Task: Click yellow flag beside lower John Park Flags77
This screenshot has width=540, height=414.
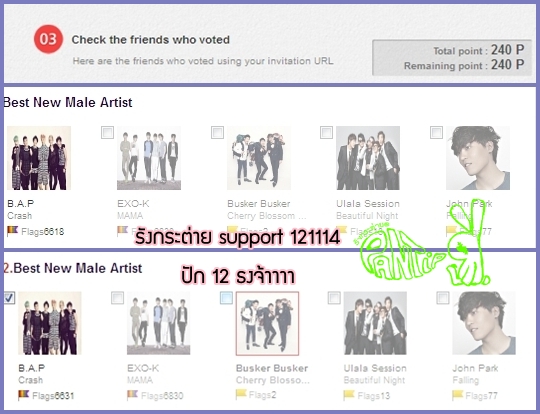Action: tap(458, 395)
